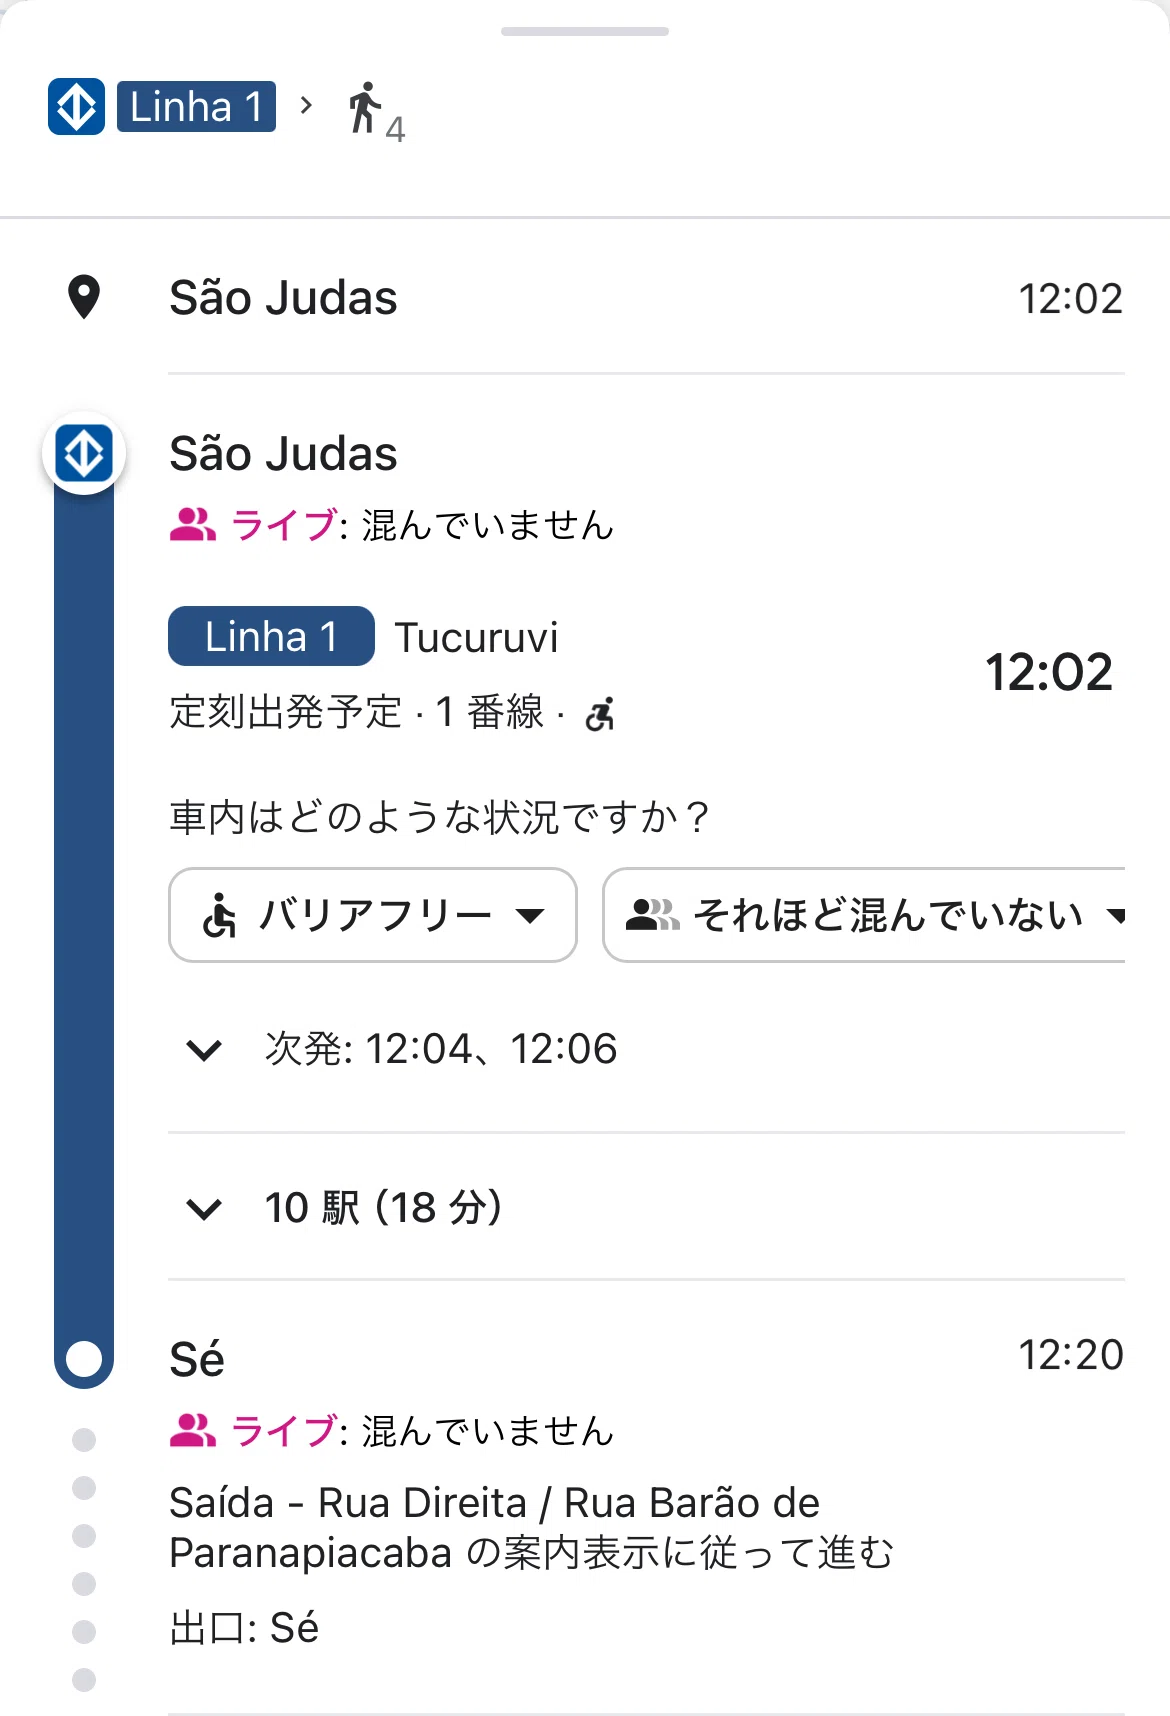1170x1716 pixels.
Task: Tap the metro logo icon in header
Action: coord(76,106)
